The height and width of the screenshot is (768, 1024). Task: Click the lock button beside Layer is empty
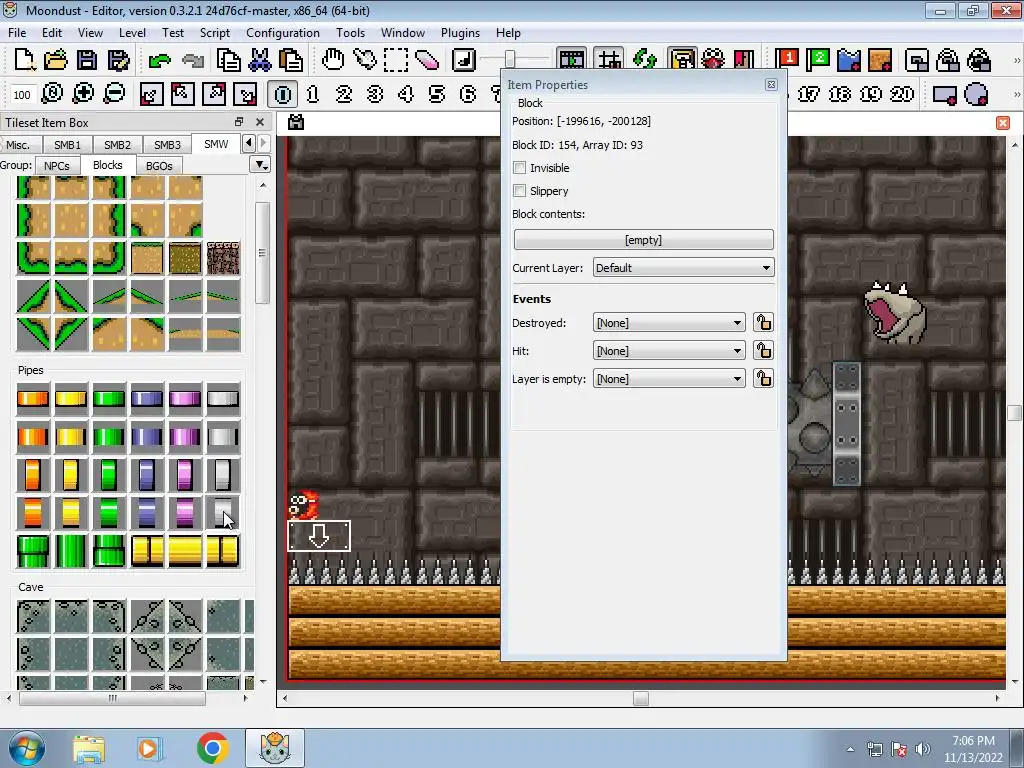coord(763,379)
